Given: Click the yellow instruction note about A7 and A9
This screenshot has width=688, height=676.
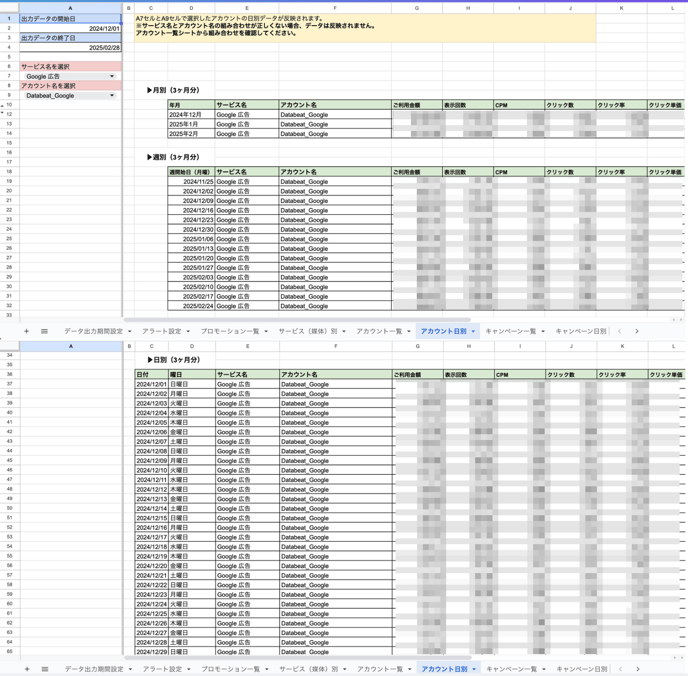Looking at the screenshot, I should coord(365,28).
